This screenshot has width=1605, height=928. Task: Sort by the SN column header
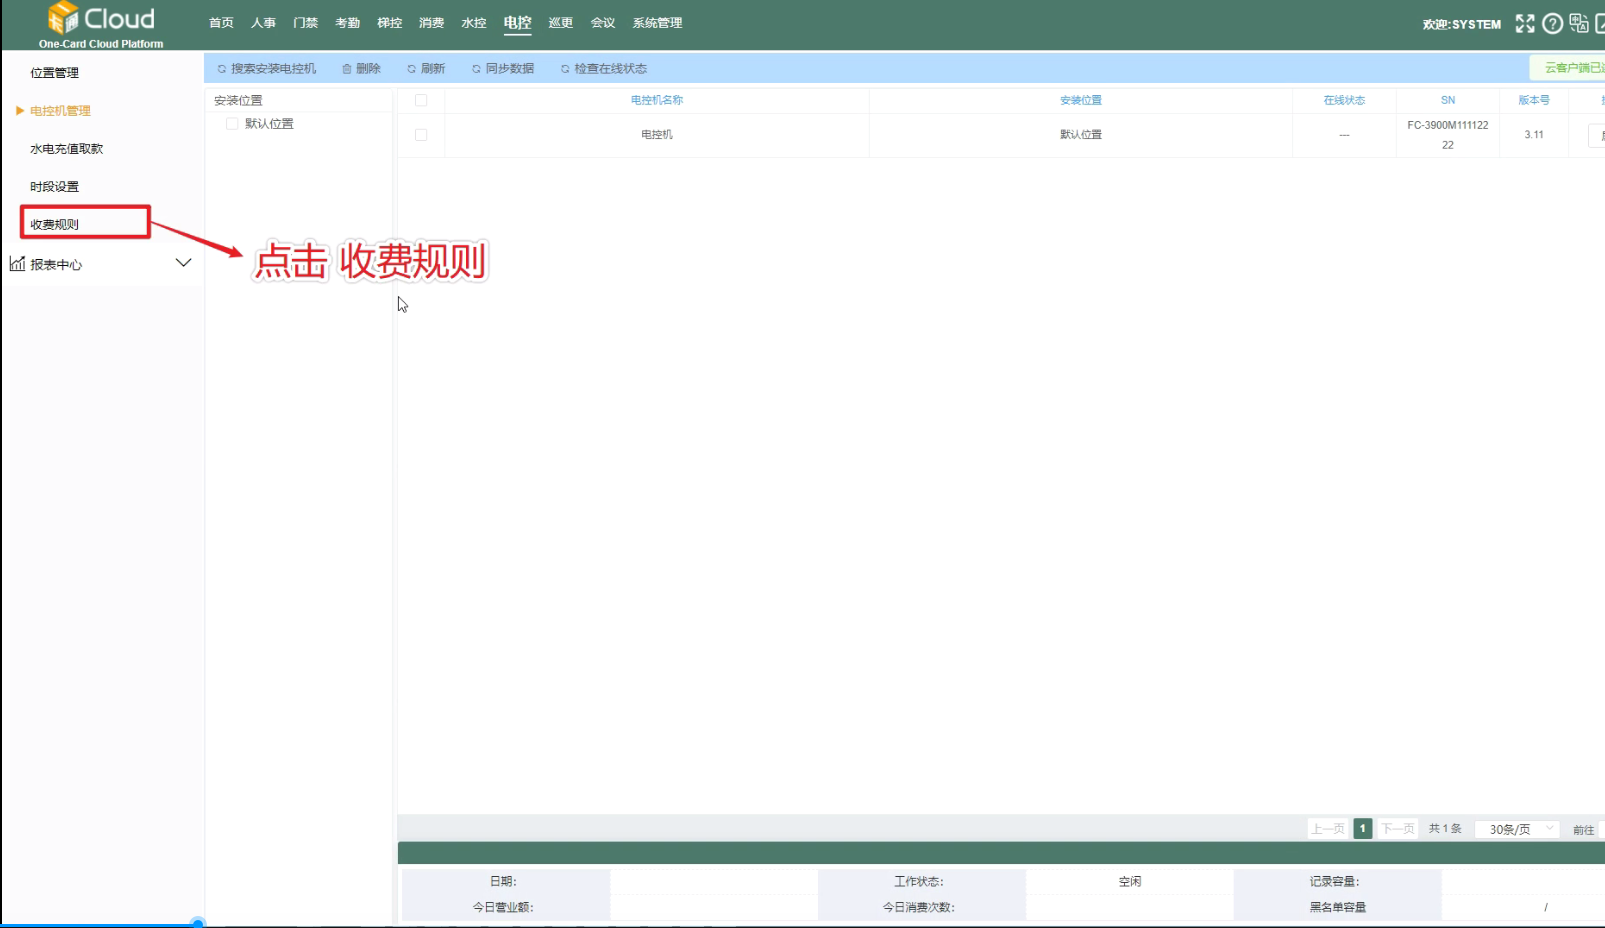click(1448, 100)
